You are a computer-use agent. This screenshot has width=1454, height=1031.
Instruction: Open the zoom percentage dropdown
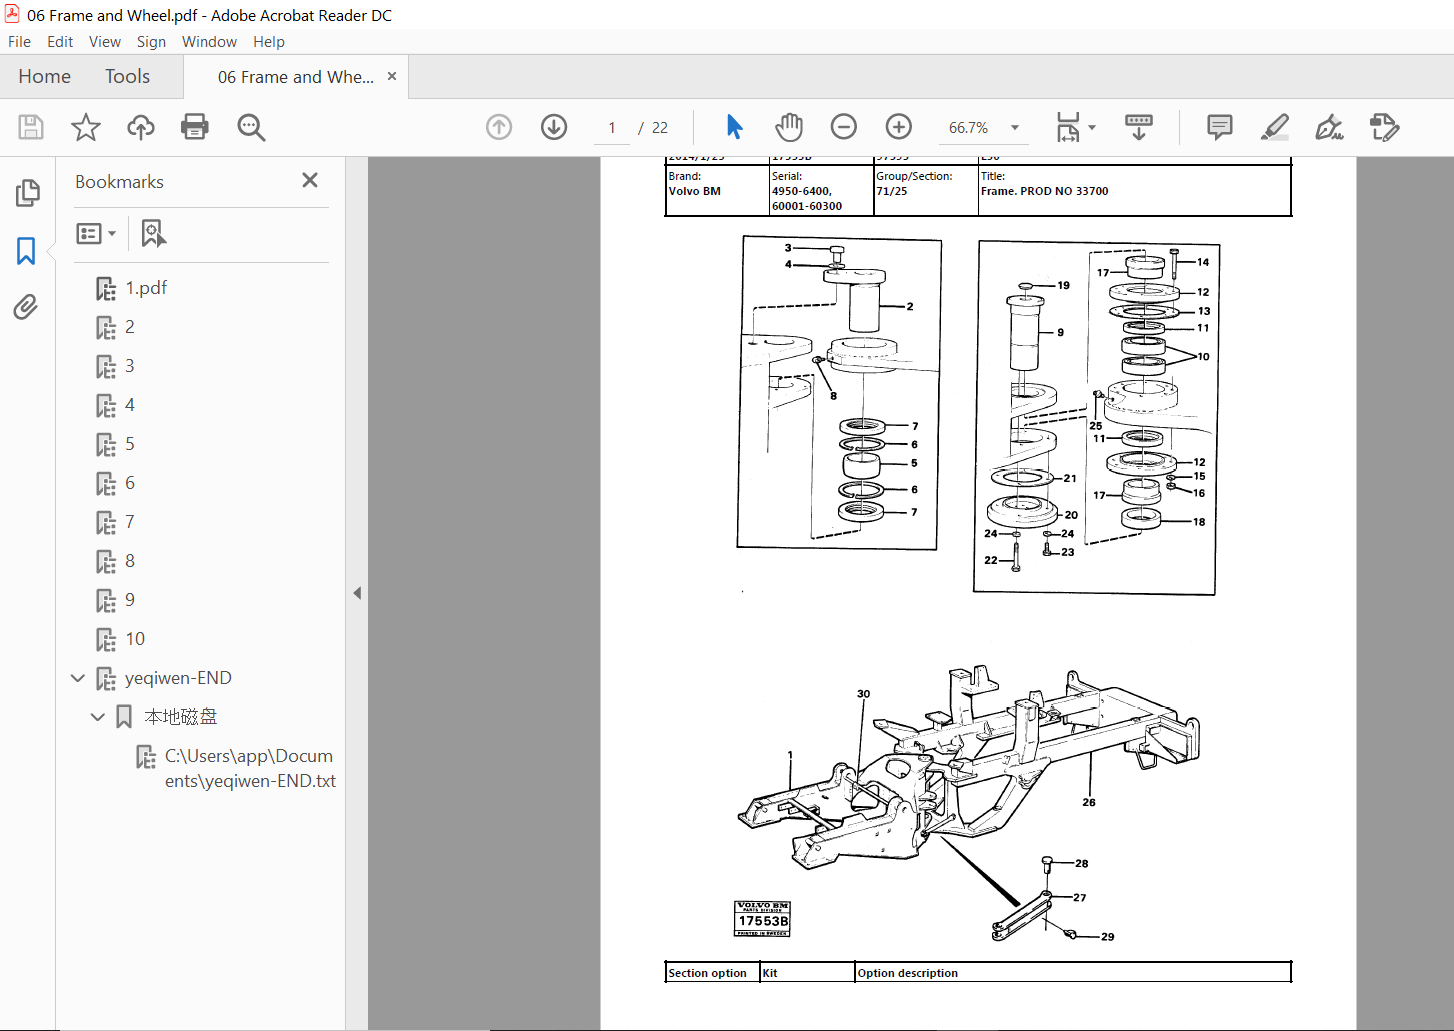(1015, 127)
